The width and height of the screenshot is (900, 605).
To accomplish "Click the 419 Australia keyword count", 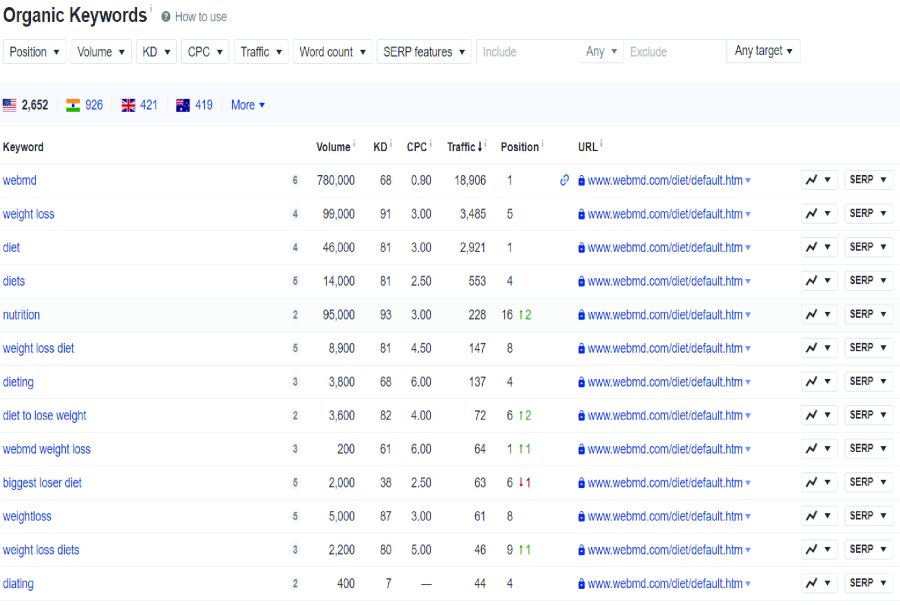I will coord(204,105).
